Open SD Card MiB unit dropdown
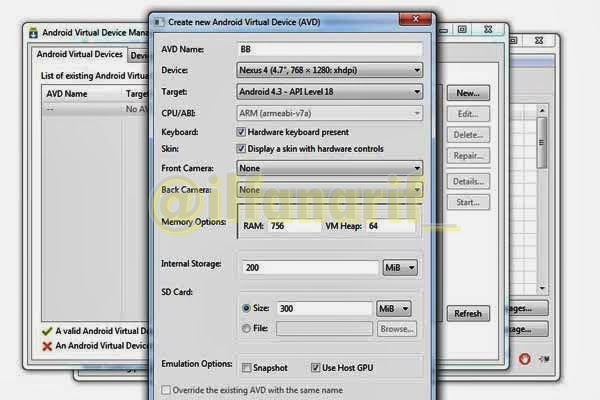This screenshot has width=600, height=400. (394, 309)
